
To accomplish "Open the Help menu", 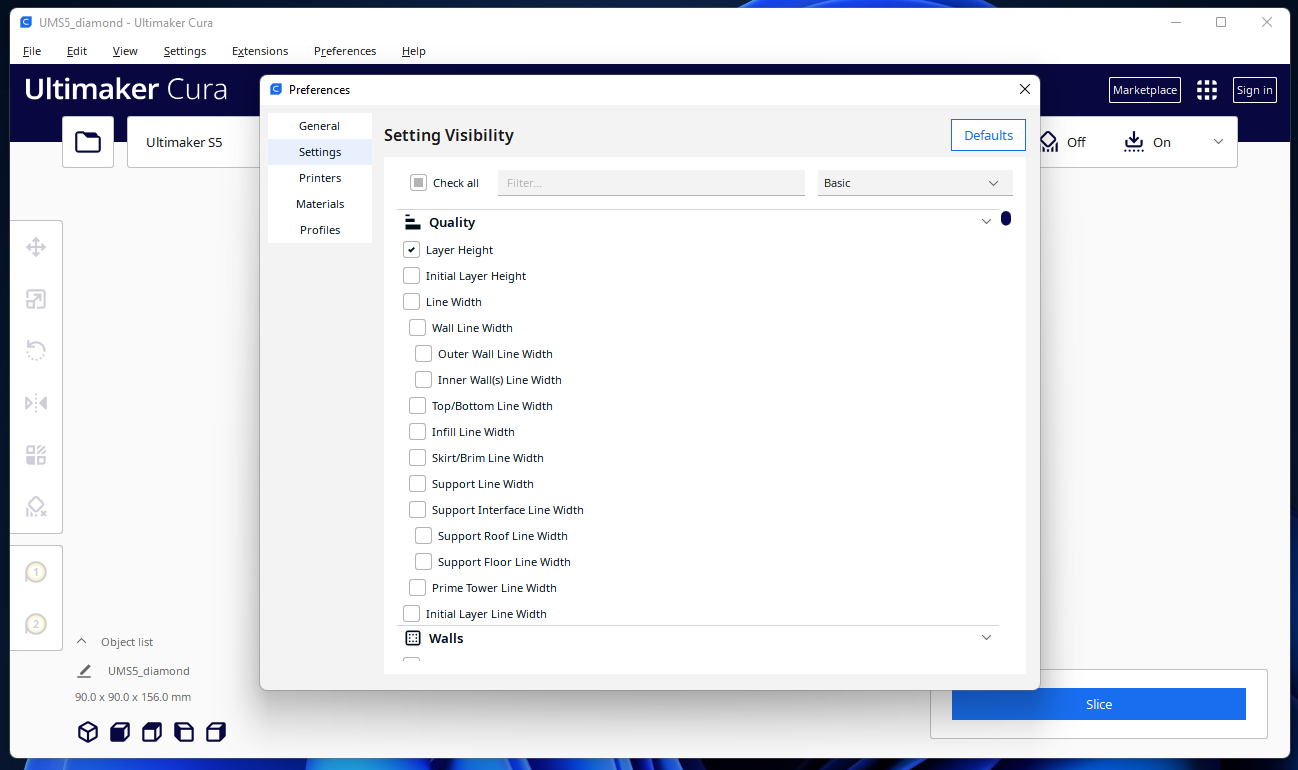I will [414, 51].
